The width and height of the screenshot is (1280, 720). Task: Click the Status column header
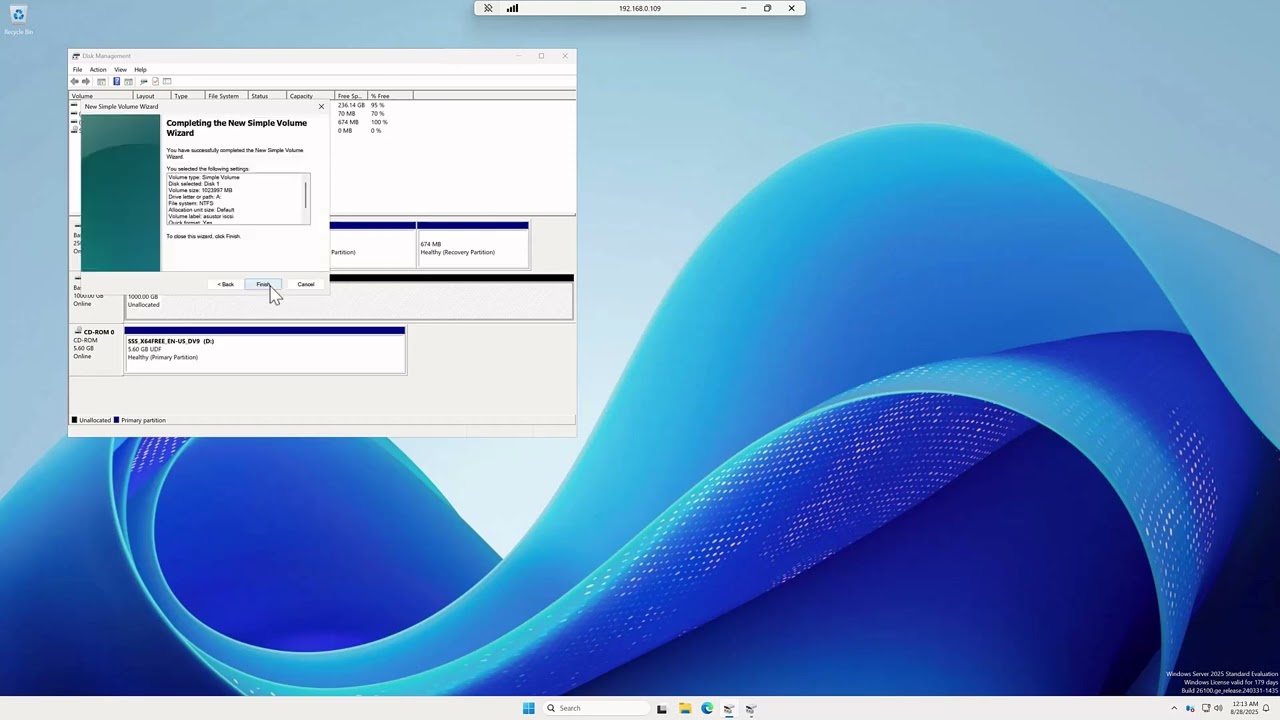click(267, 96)
